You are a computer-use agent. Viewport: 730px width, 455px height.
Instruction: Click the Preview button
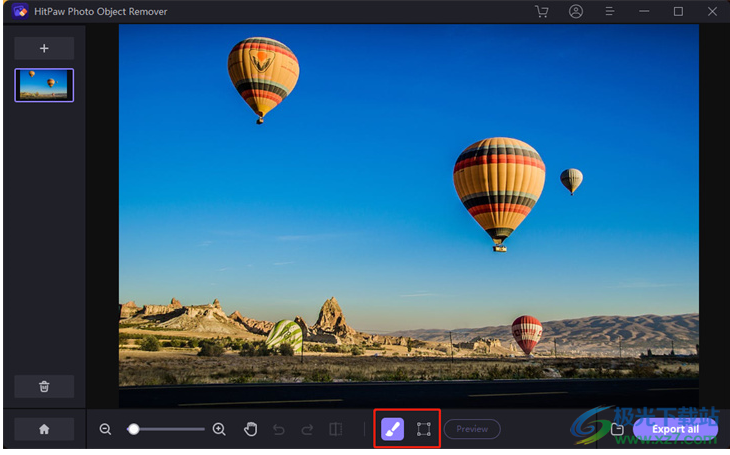coord(472,429)
